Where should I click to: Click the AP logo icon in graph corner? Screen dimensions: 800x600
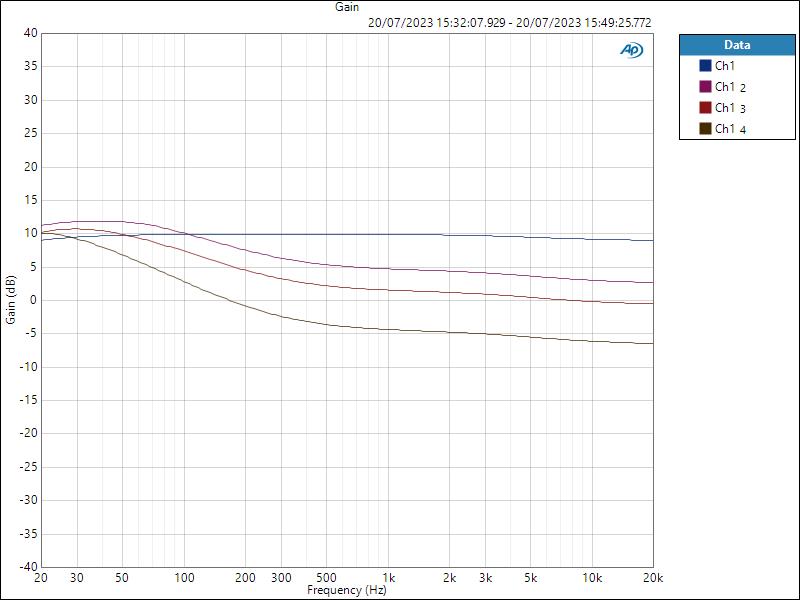tap(632, 50)
